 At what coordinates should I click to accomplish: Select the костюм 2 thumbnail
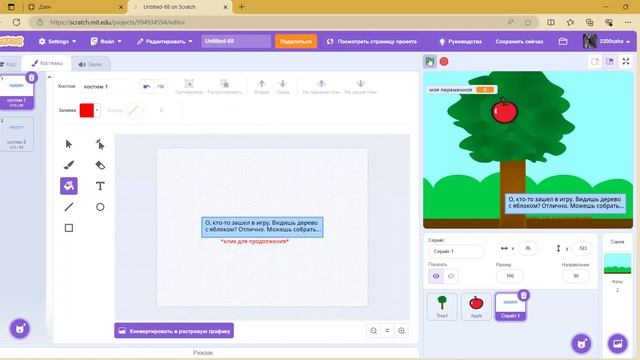coord(16,134)
